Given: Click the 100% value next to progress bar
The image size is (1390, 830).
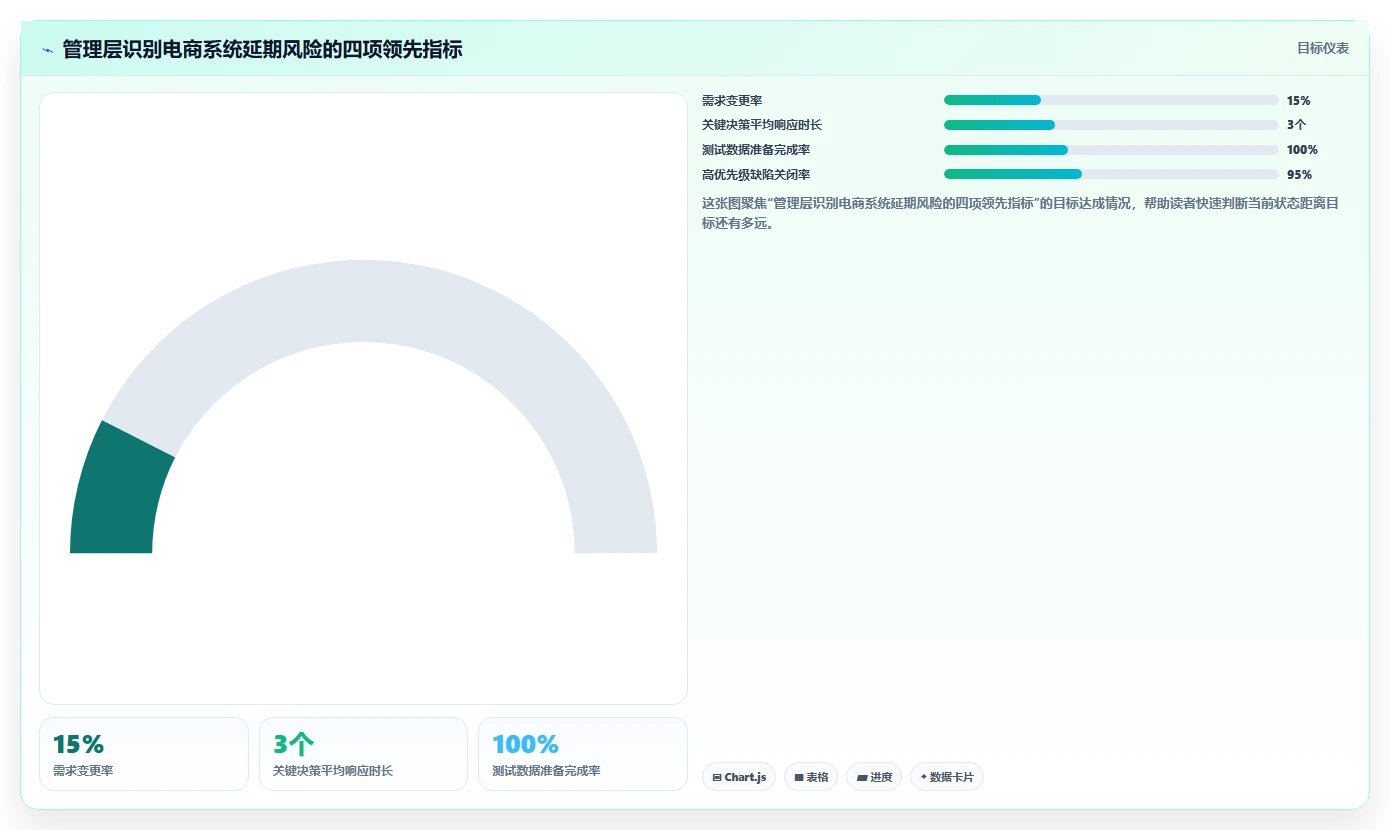Looking at the screenshot, I should click(x=1302, y=150).
